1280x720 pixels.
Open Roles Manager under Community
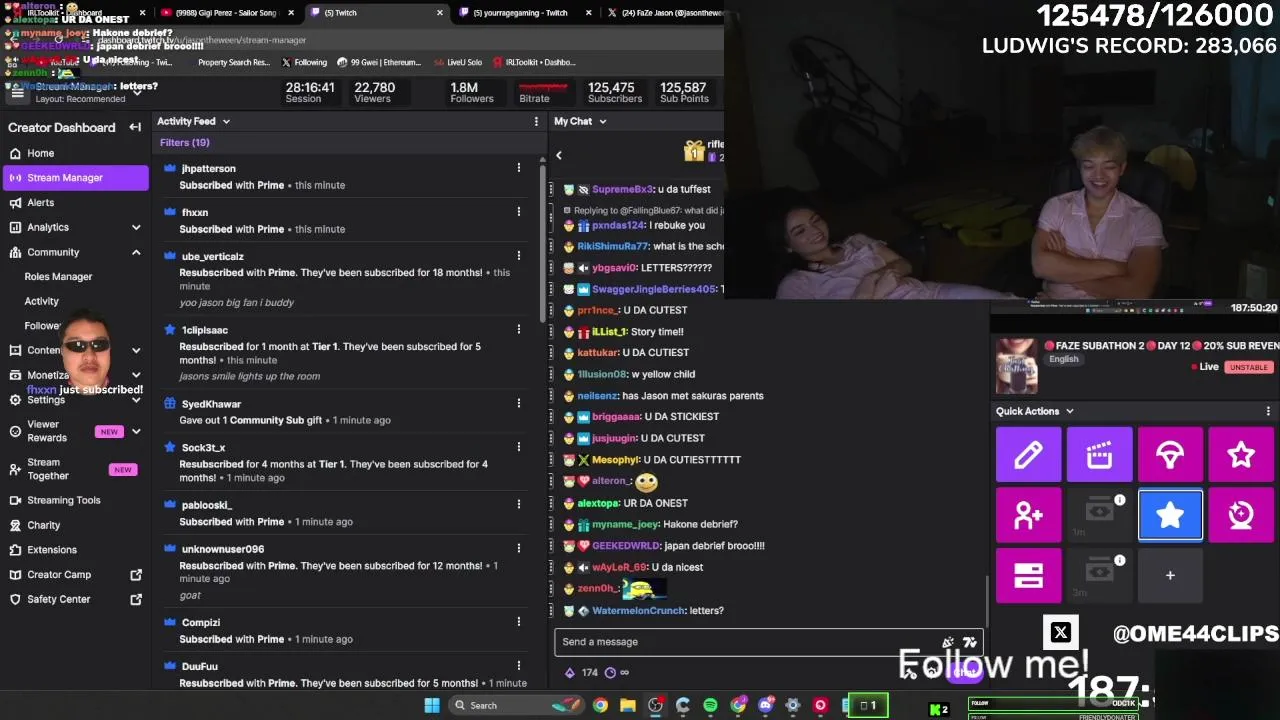58,276
